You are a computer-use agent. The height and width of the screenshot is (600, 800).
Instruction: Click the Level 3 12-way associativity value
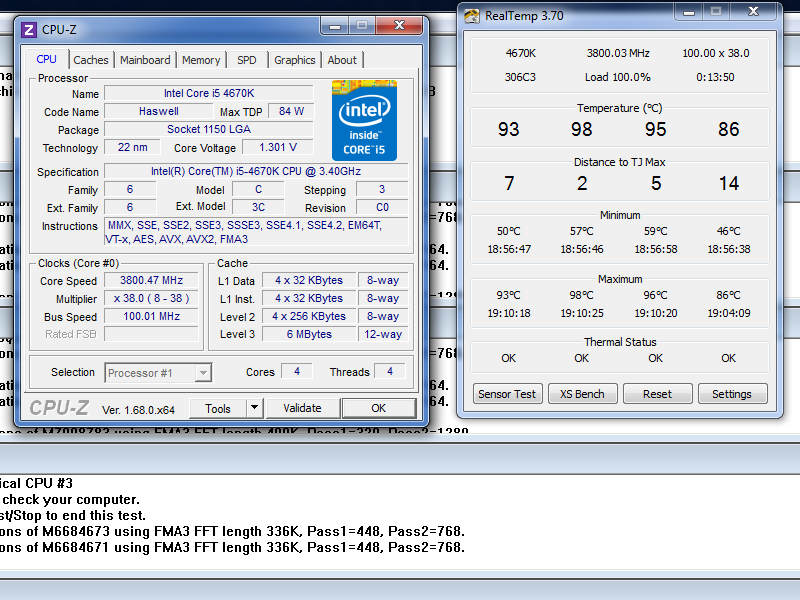383,334
